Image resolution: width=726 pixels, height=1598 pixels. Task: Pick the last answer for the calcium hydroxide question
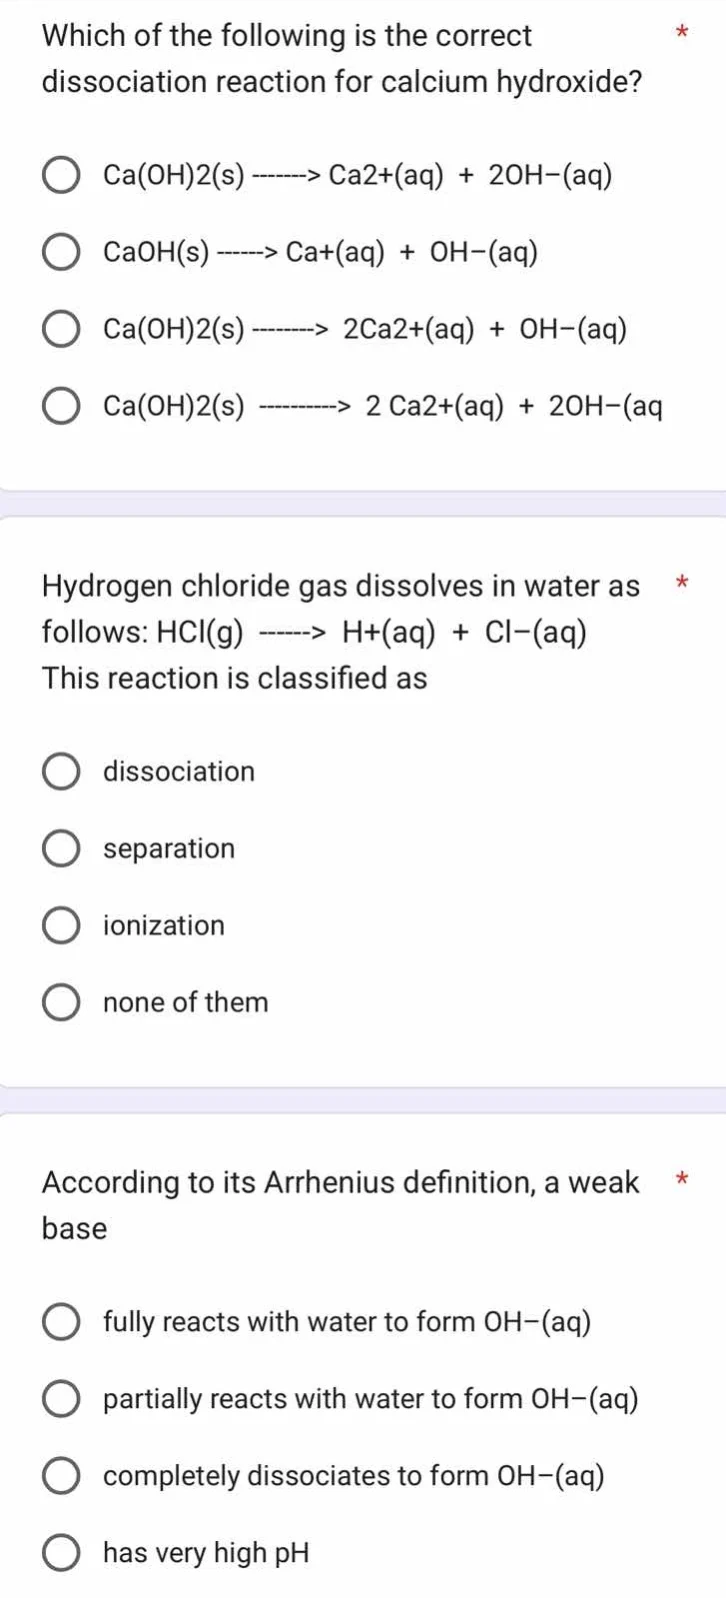coord(61,405)
